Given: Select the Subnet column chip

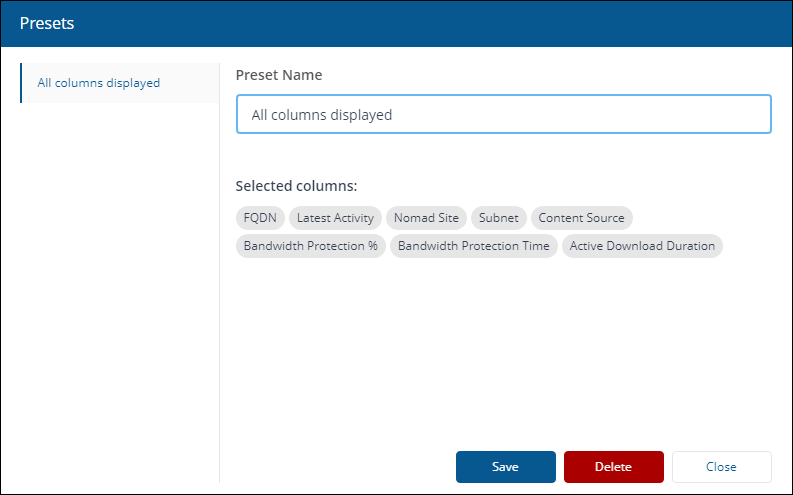Looking at the screenshot, I should (x=498, y=218).
